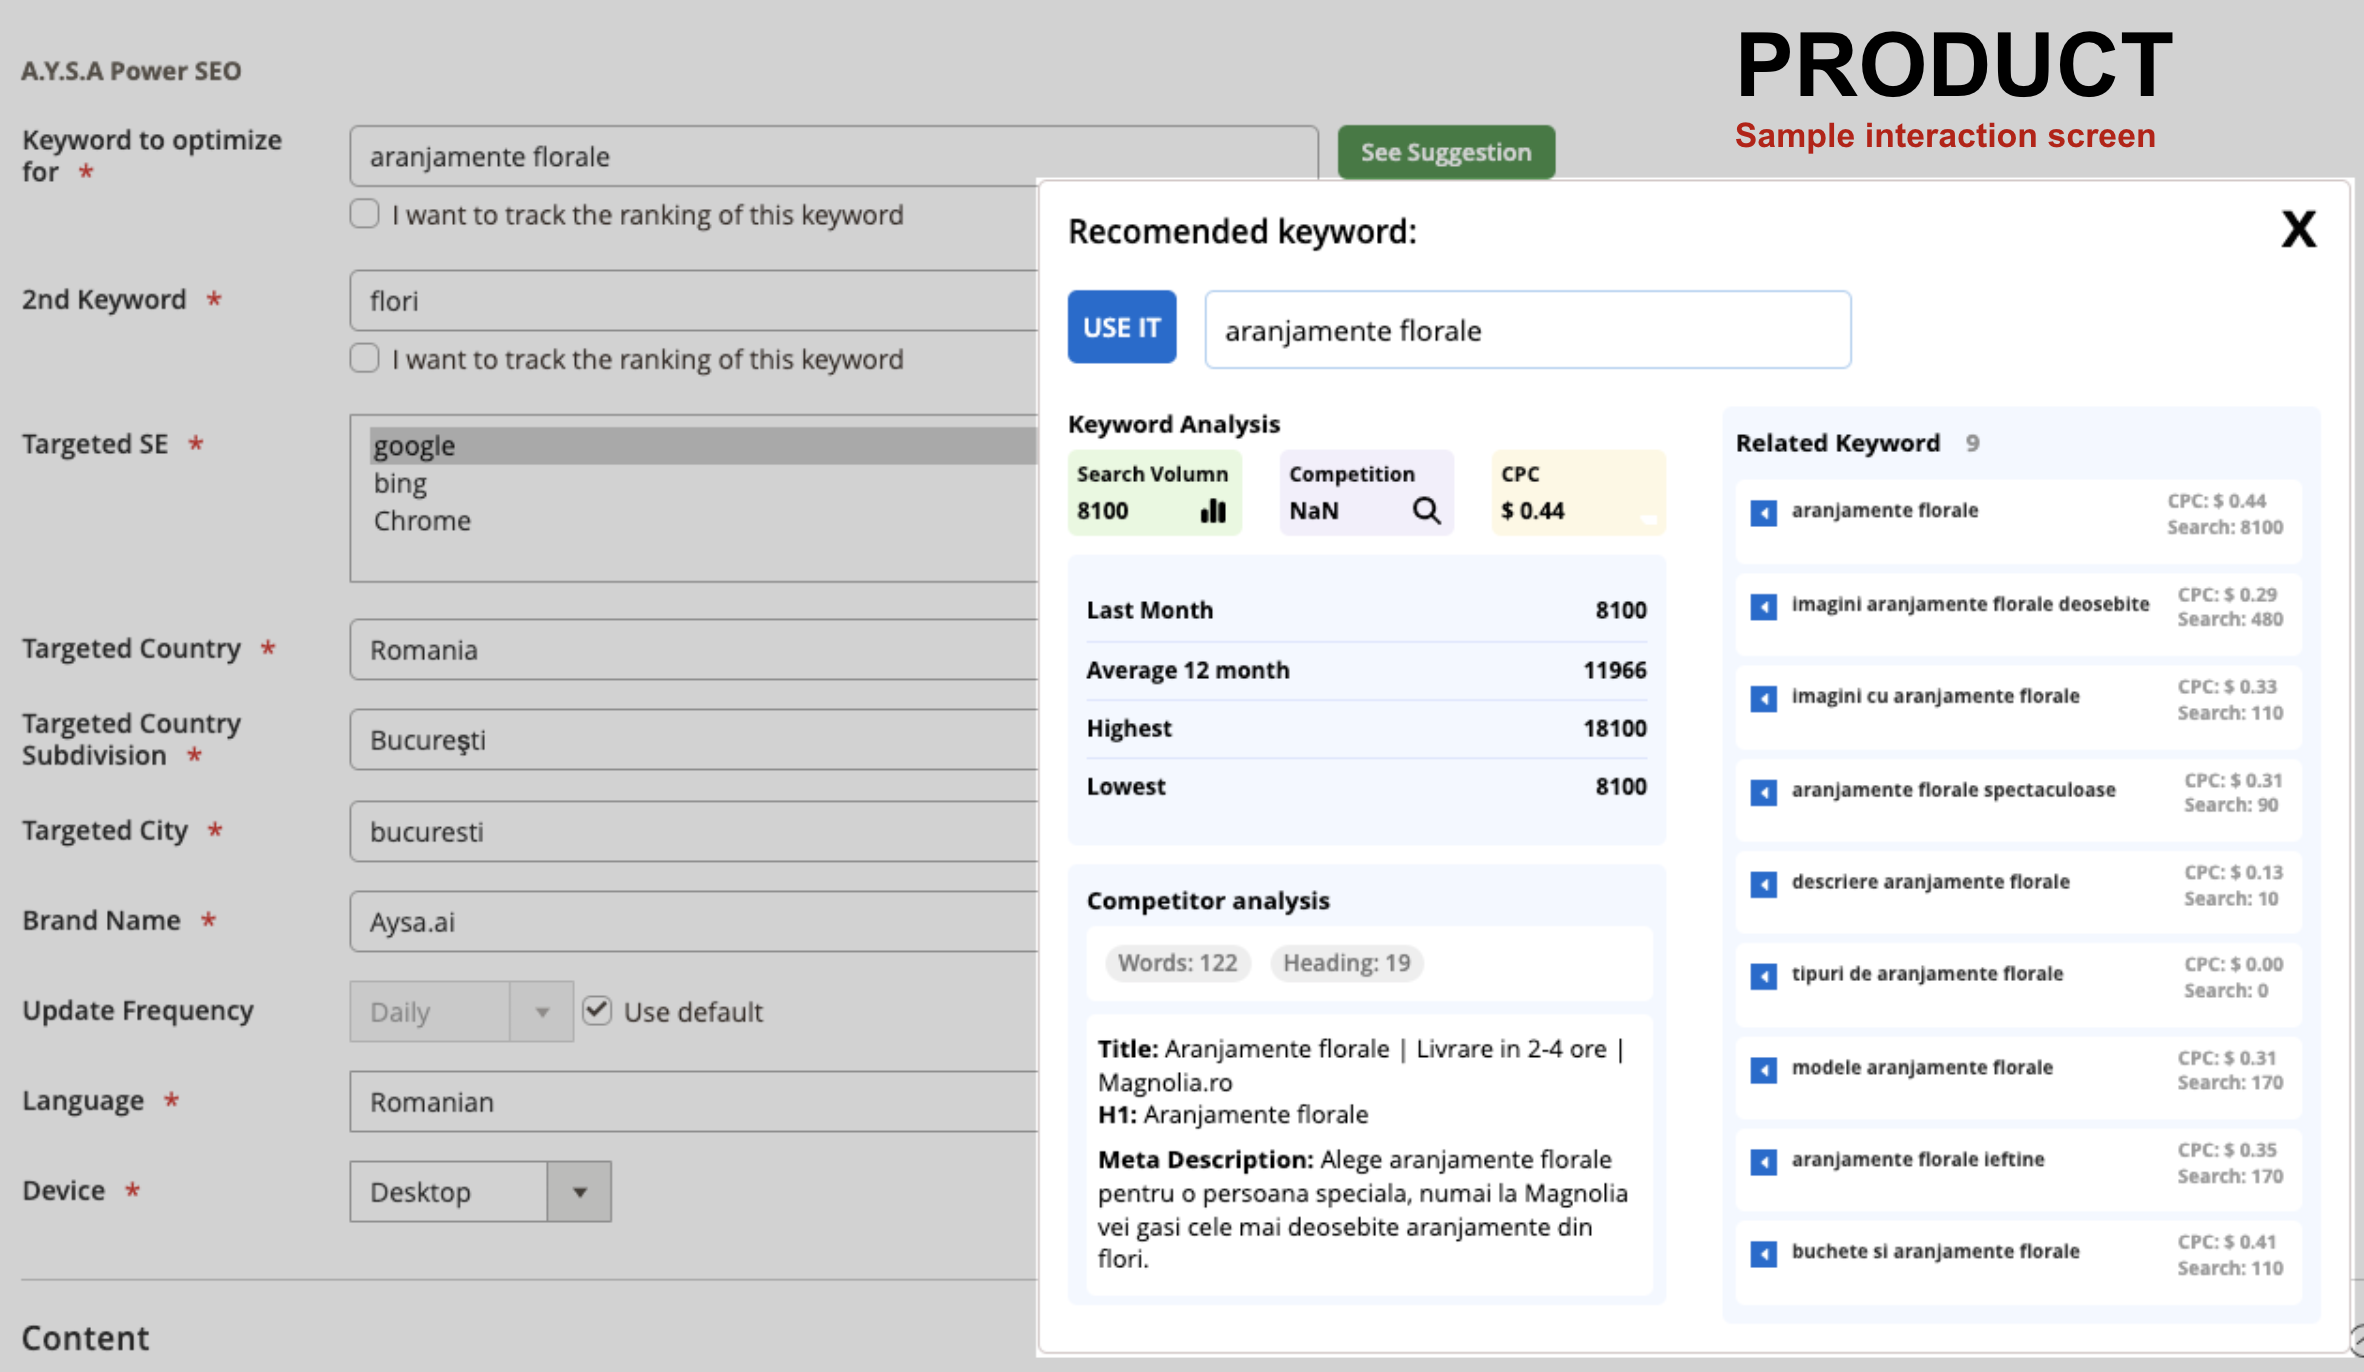Click the recommended keyword text field
This screenshot has height=1372, width=2364.
tap(1528, 330)
